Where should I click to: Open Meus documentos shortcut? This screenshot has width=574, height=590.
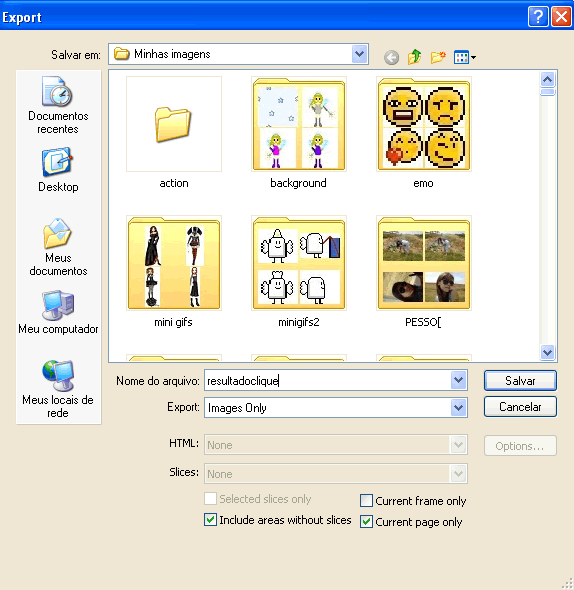pos(58,247)
